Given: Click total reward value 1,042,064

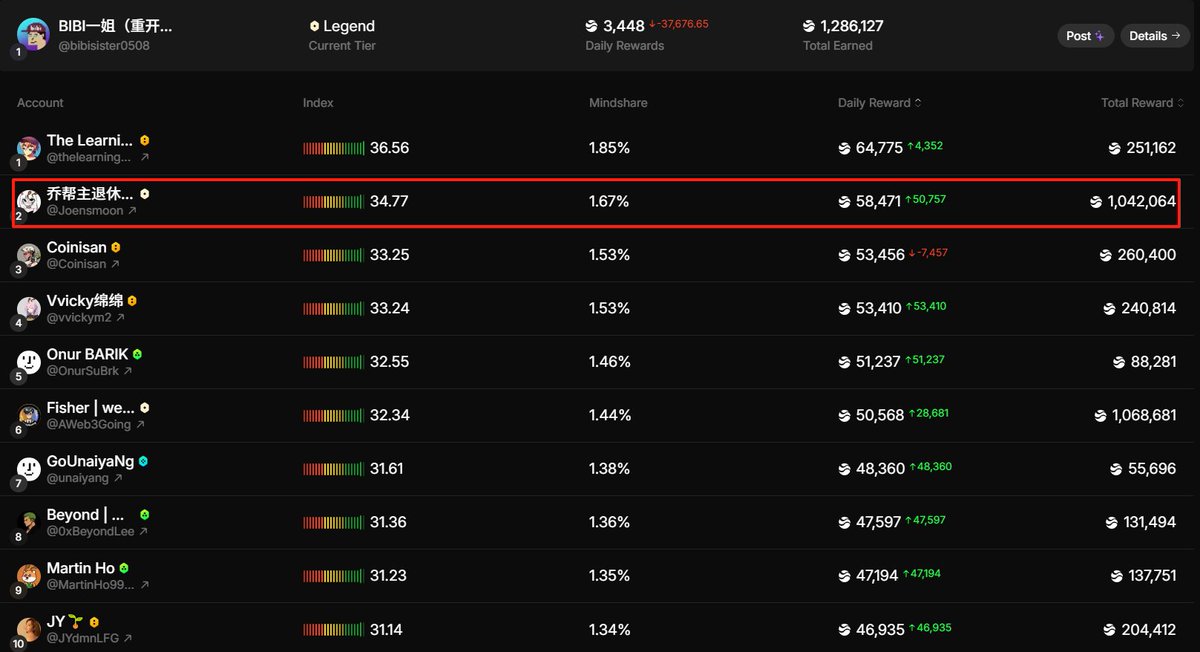Looking at the screenshot, I should (x=1142, y=201).
